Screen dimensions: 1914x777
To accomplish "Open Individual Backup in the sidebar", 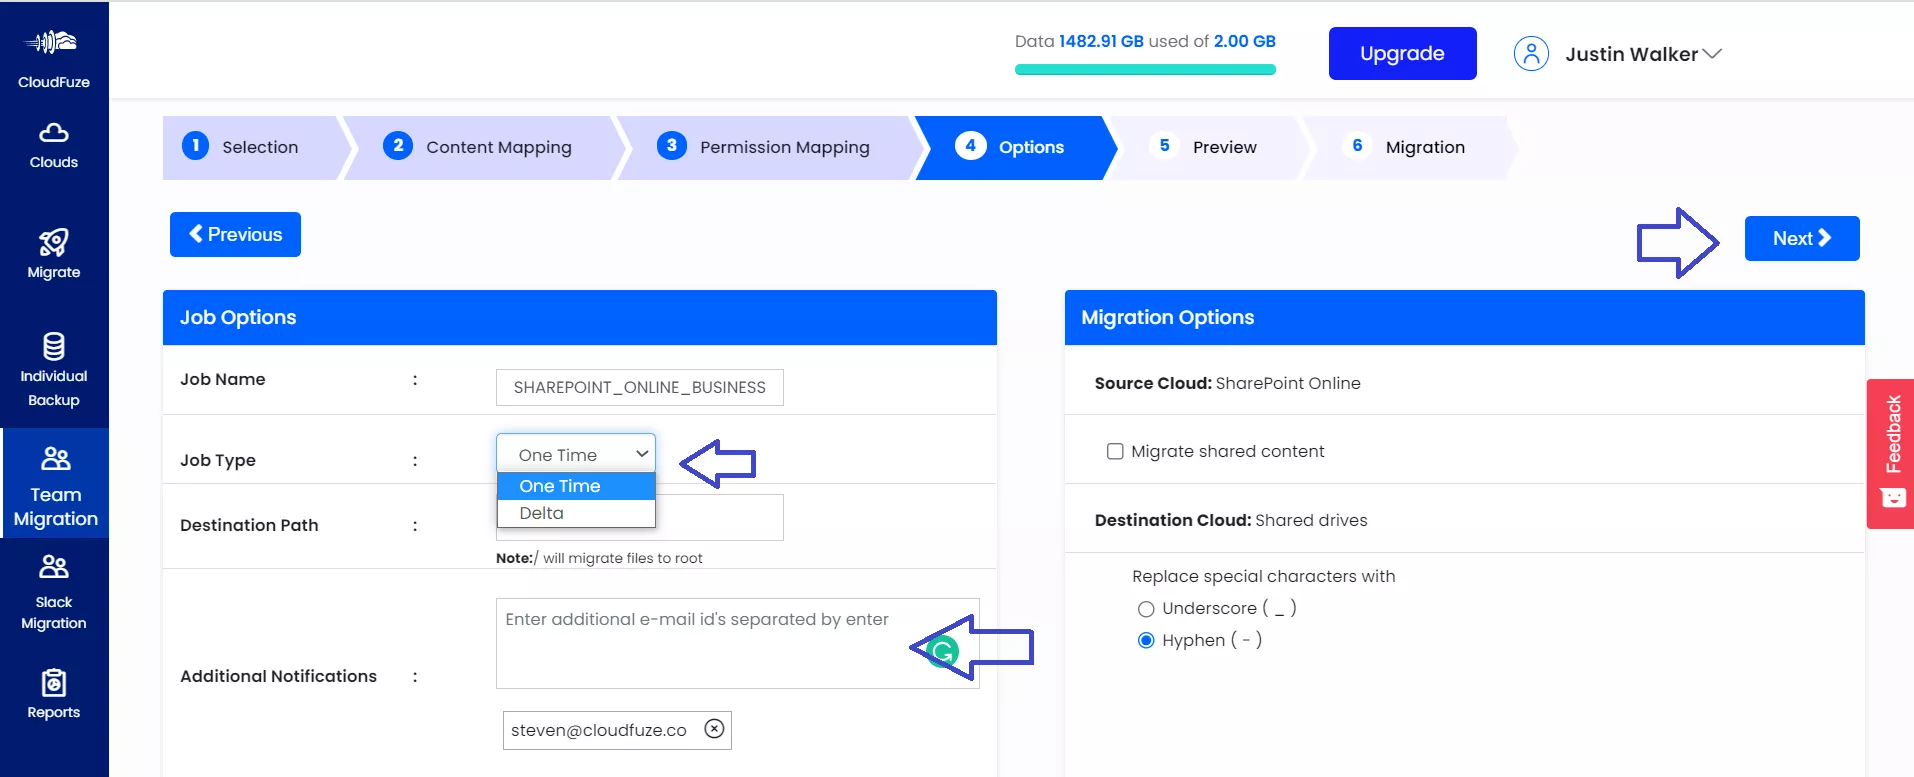I will (54, 370).
